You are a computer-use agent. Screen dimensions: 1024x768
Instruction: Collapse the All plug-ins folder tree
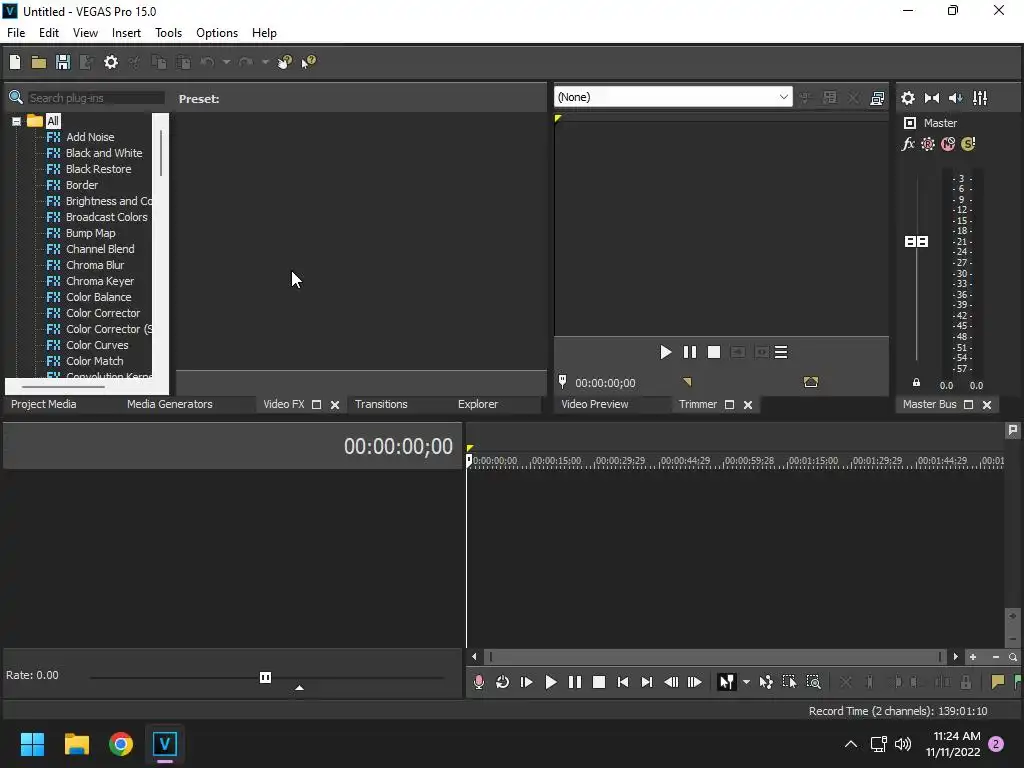[x=16, y=121]
